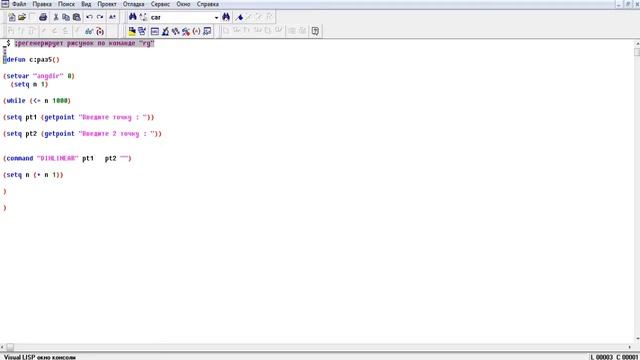Print the document using the printer icon
This screenshot has width=640, height=360.
(x=43, y=17)
